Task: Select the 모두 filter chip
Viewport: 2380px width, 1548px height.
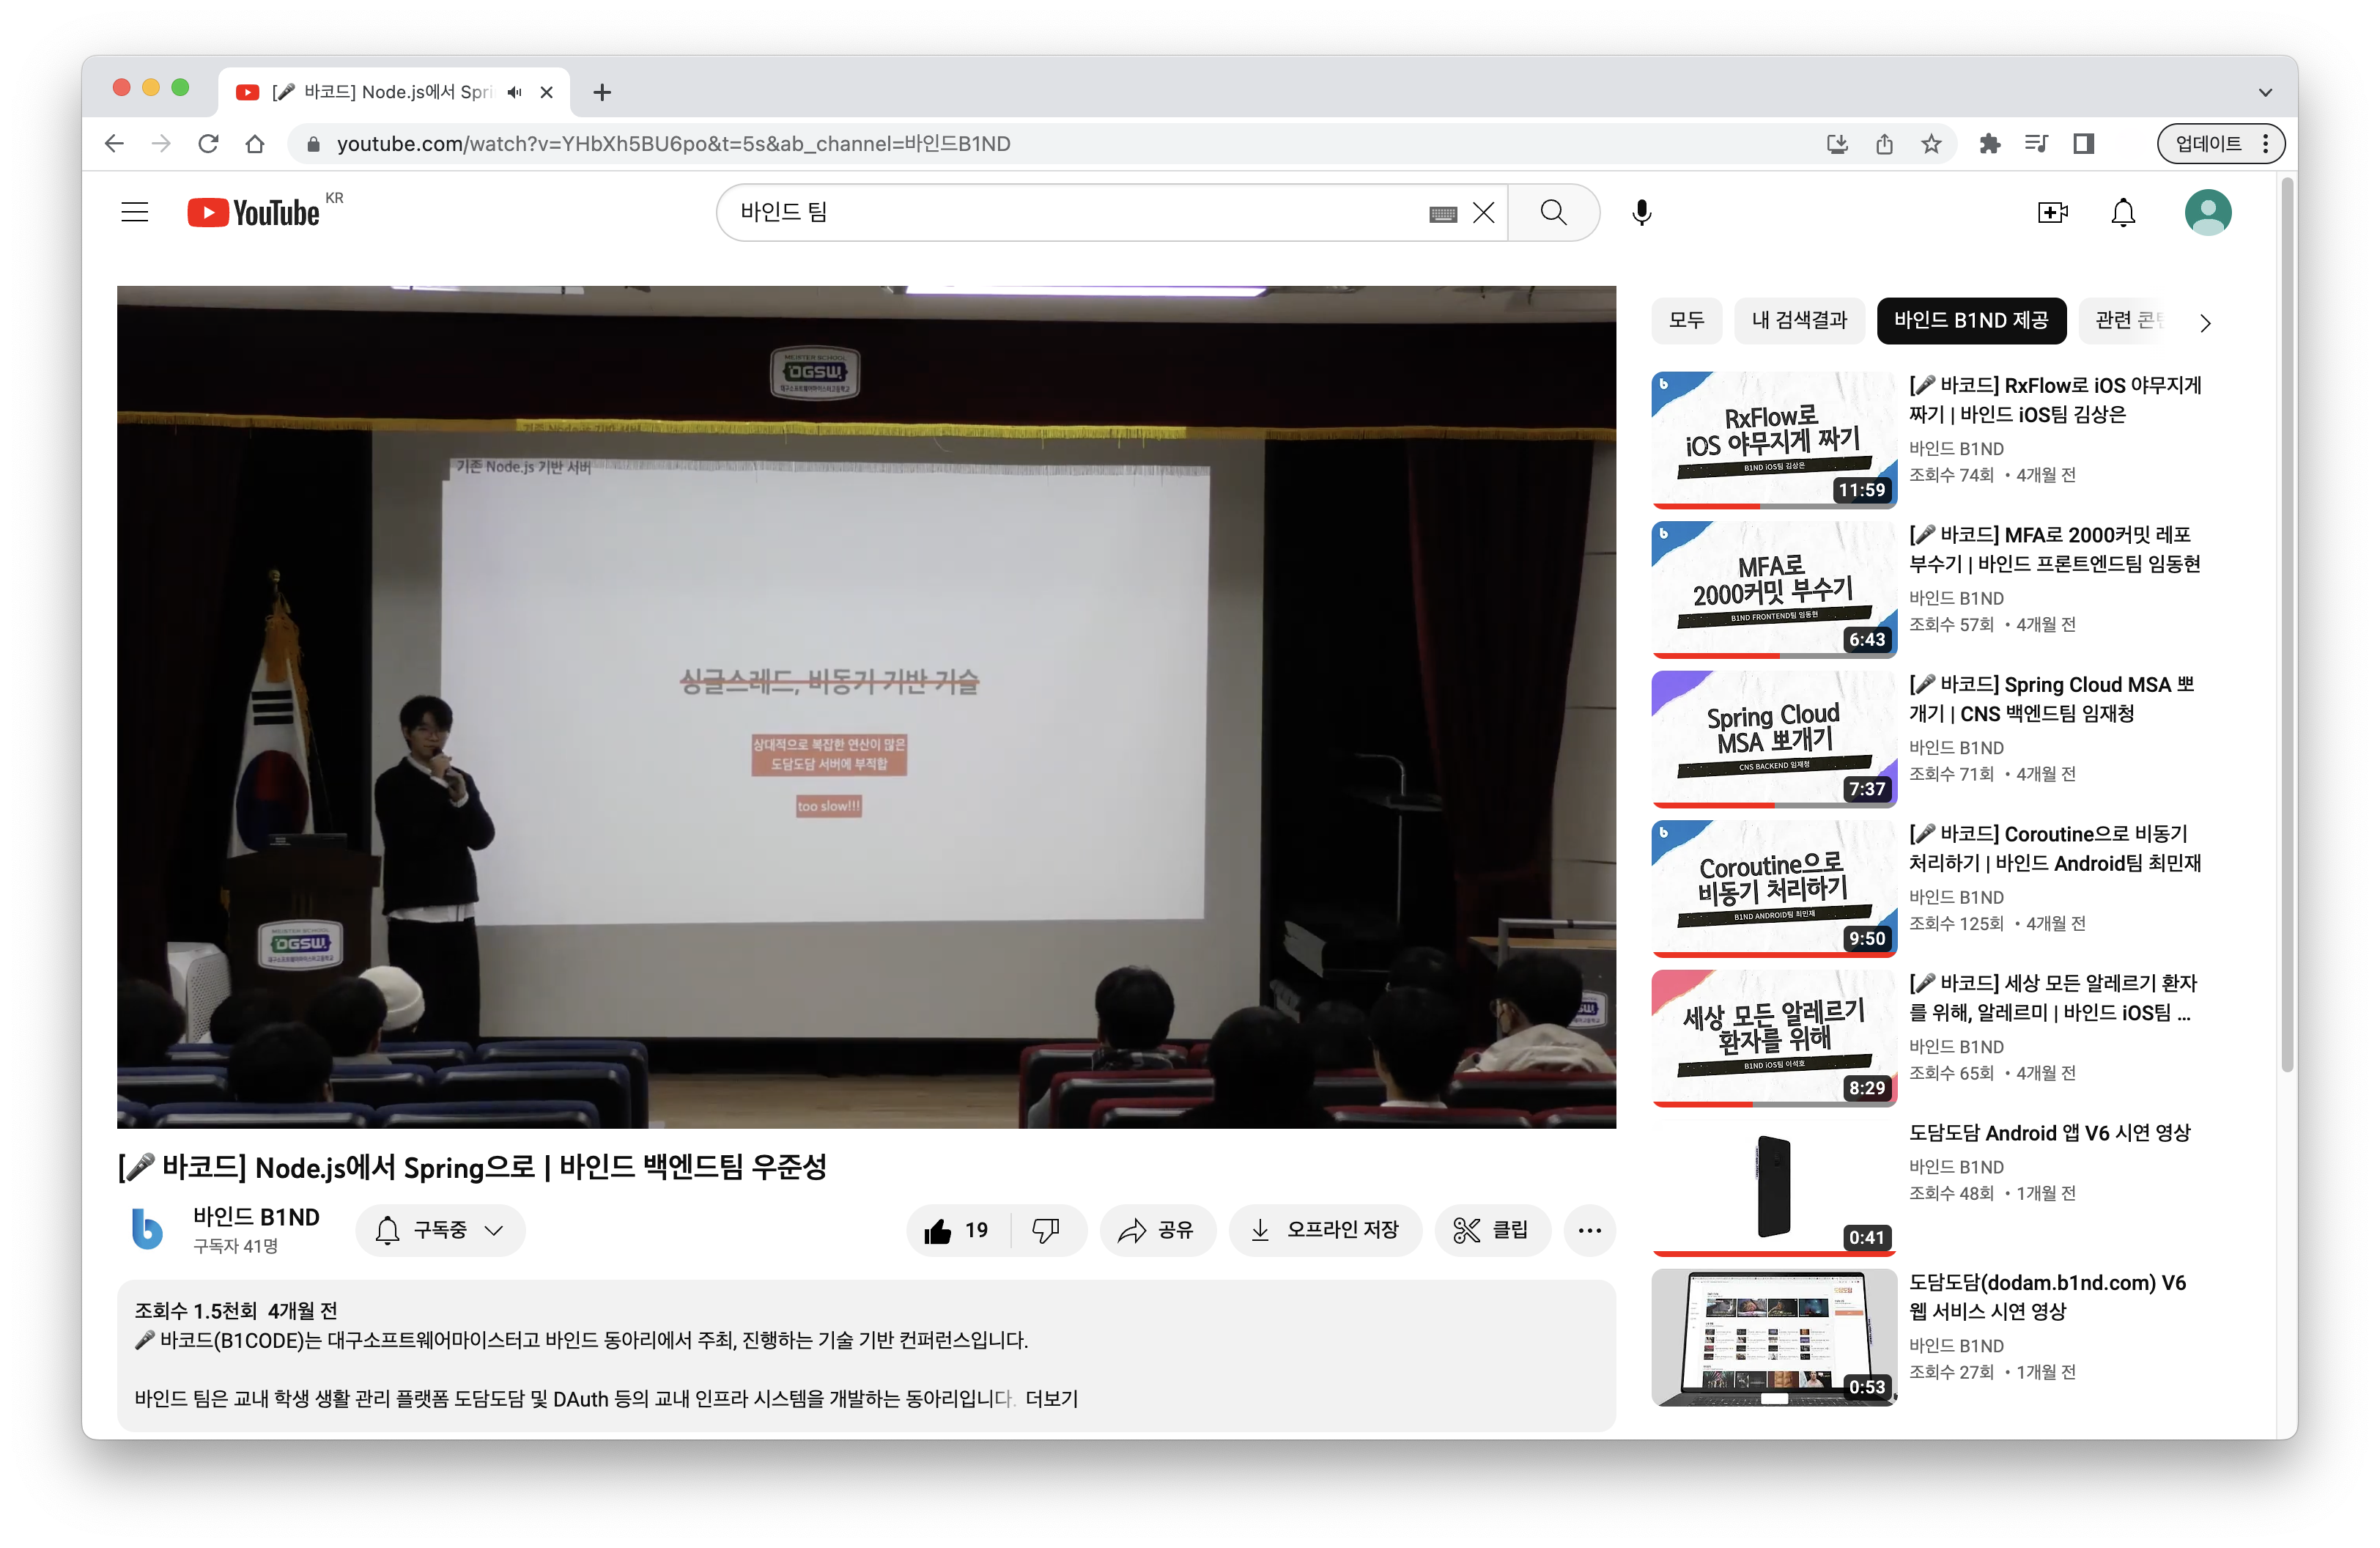Action: pyautogui.click(x=1686, y=320)
